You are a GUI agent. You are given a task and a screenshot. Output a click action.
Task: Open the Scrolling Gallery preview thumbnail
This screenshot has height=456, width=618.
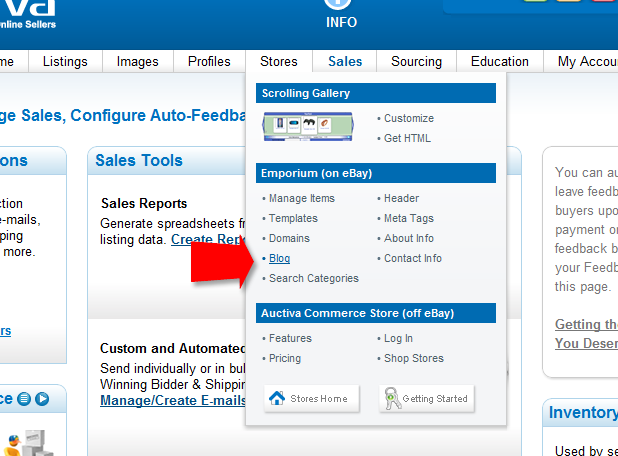point(308,127)
